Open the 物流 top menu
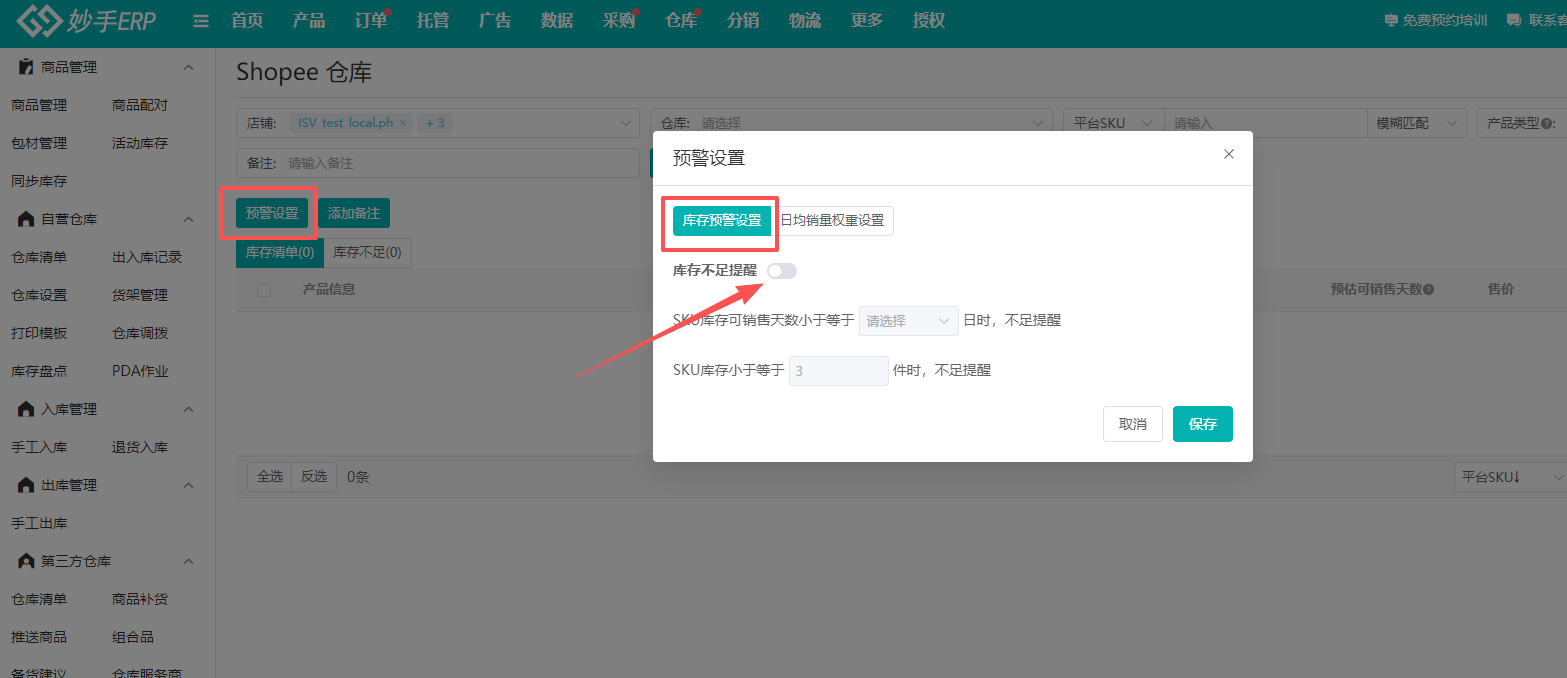The image size is (1567, 678). [x=804, y=21]
